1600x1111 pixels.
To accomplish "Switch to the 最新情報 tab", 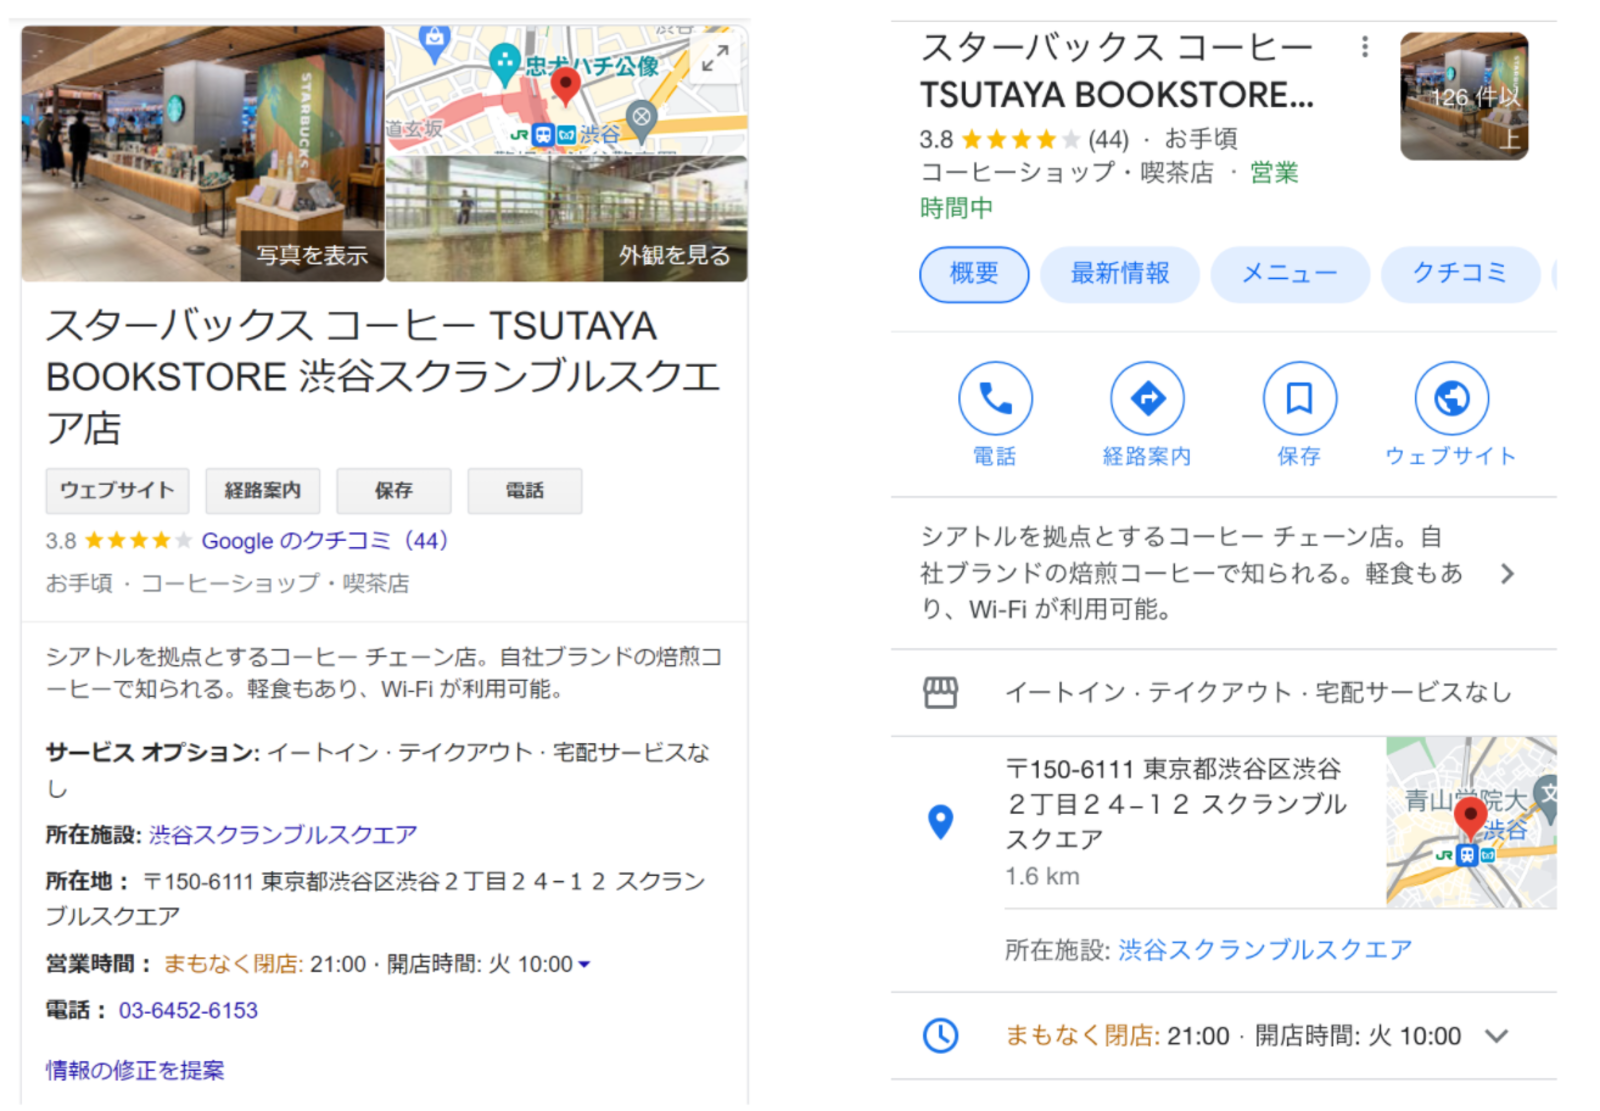I will pyautogui.click(x=1120, y=274).
